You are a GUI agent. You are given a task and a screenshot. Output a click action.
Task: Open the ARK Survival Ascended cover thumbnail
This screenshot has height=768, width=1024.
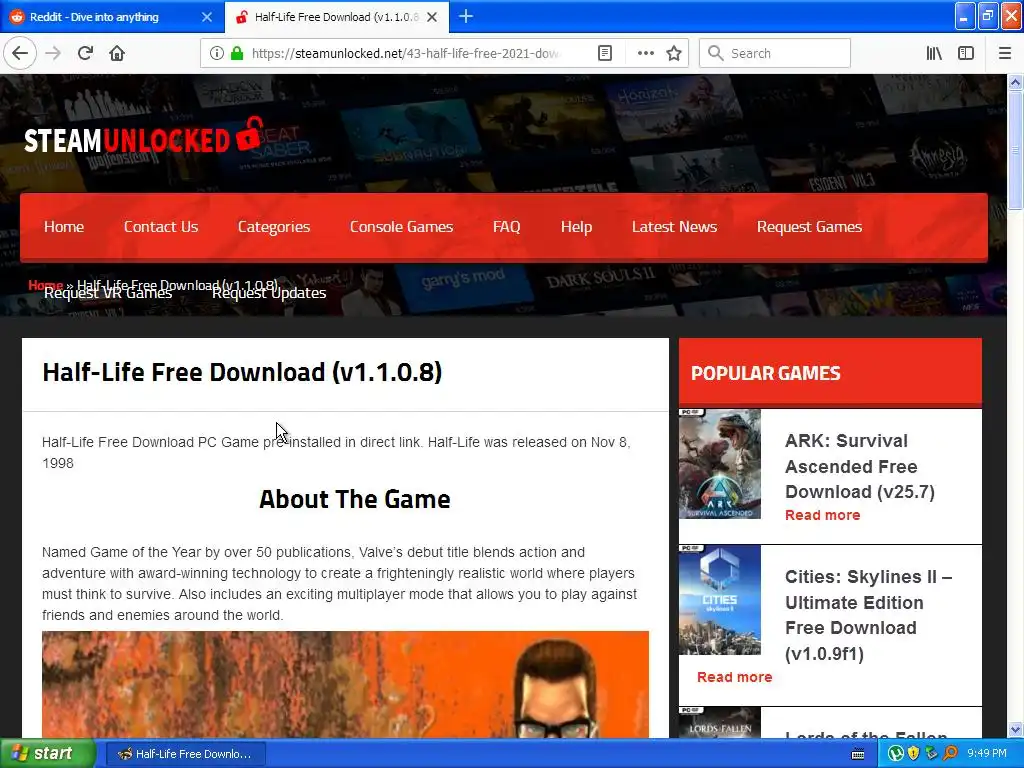[x=720, y=464]
